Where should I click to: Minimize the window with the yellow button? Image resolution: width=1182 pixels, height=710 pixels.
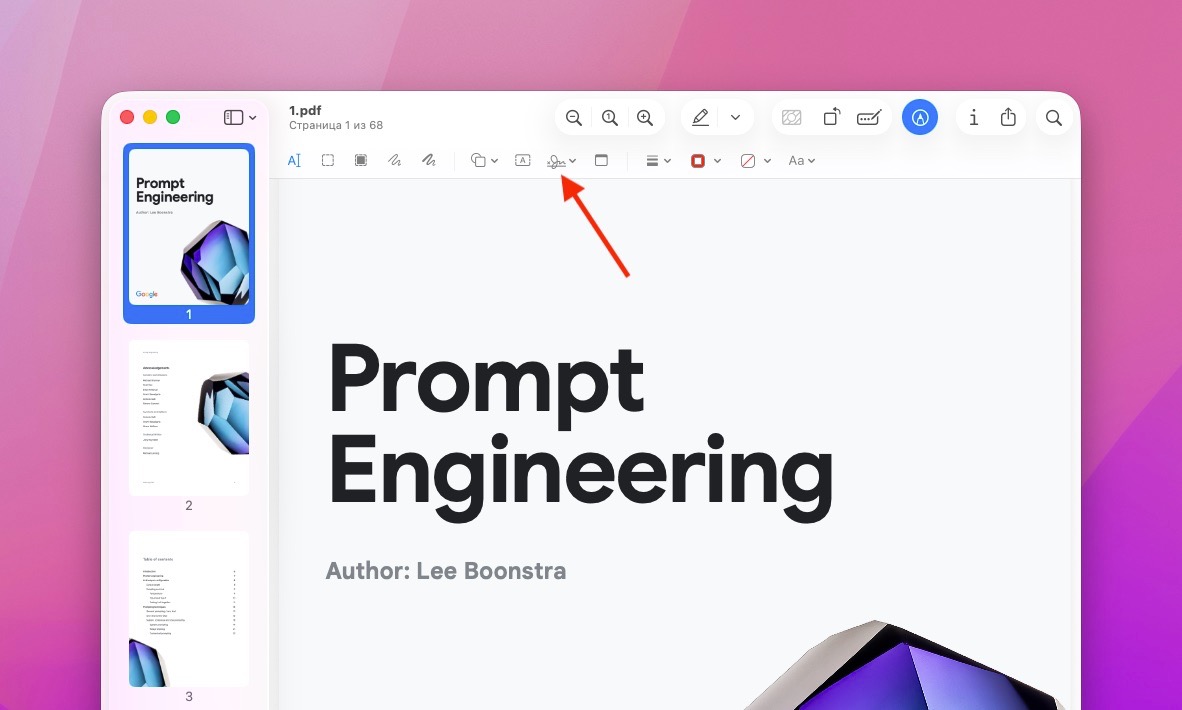[150, 117]
